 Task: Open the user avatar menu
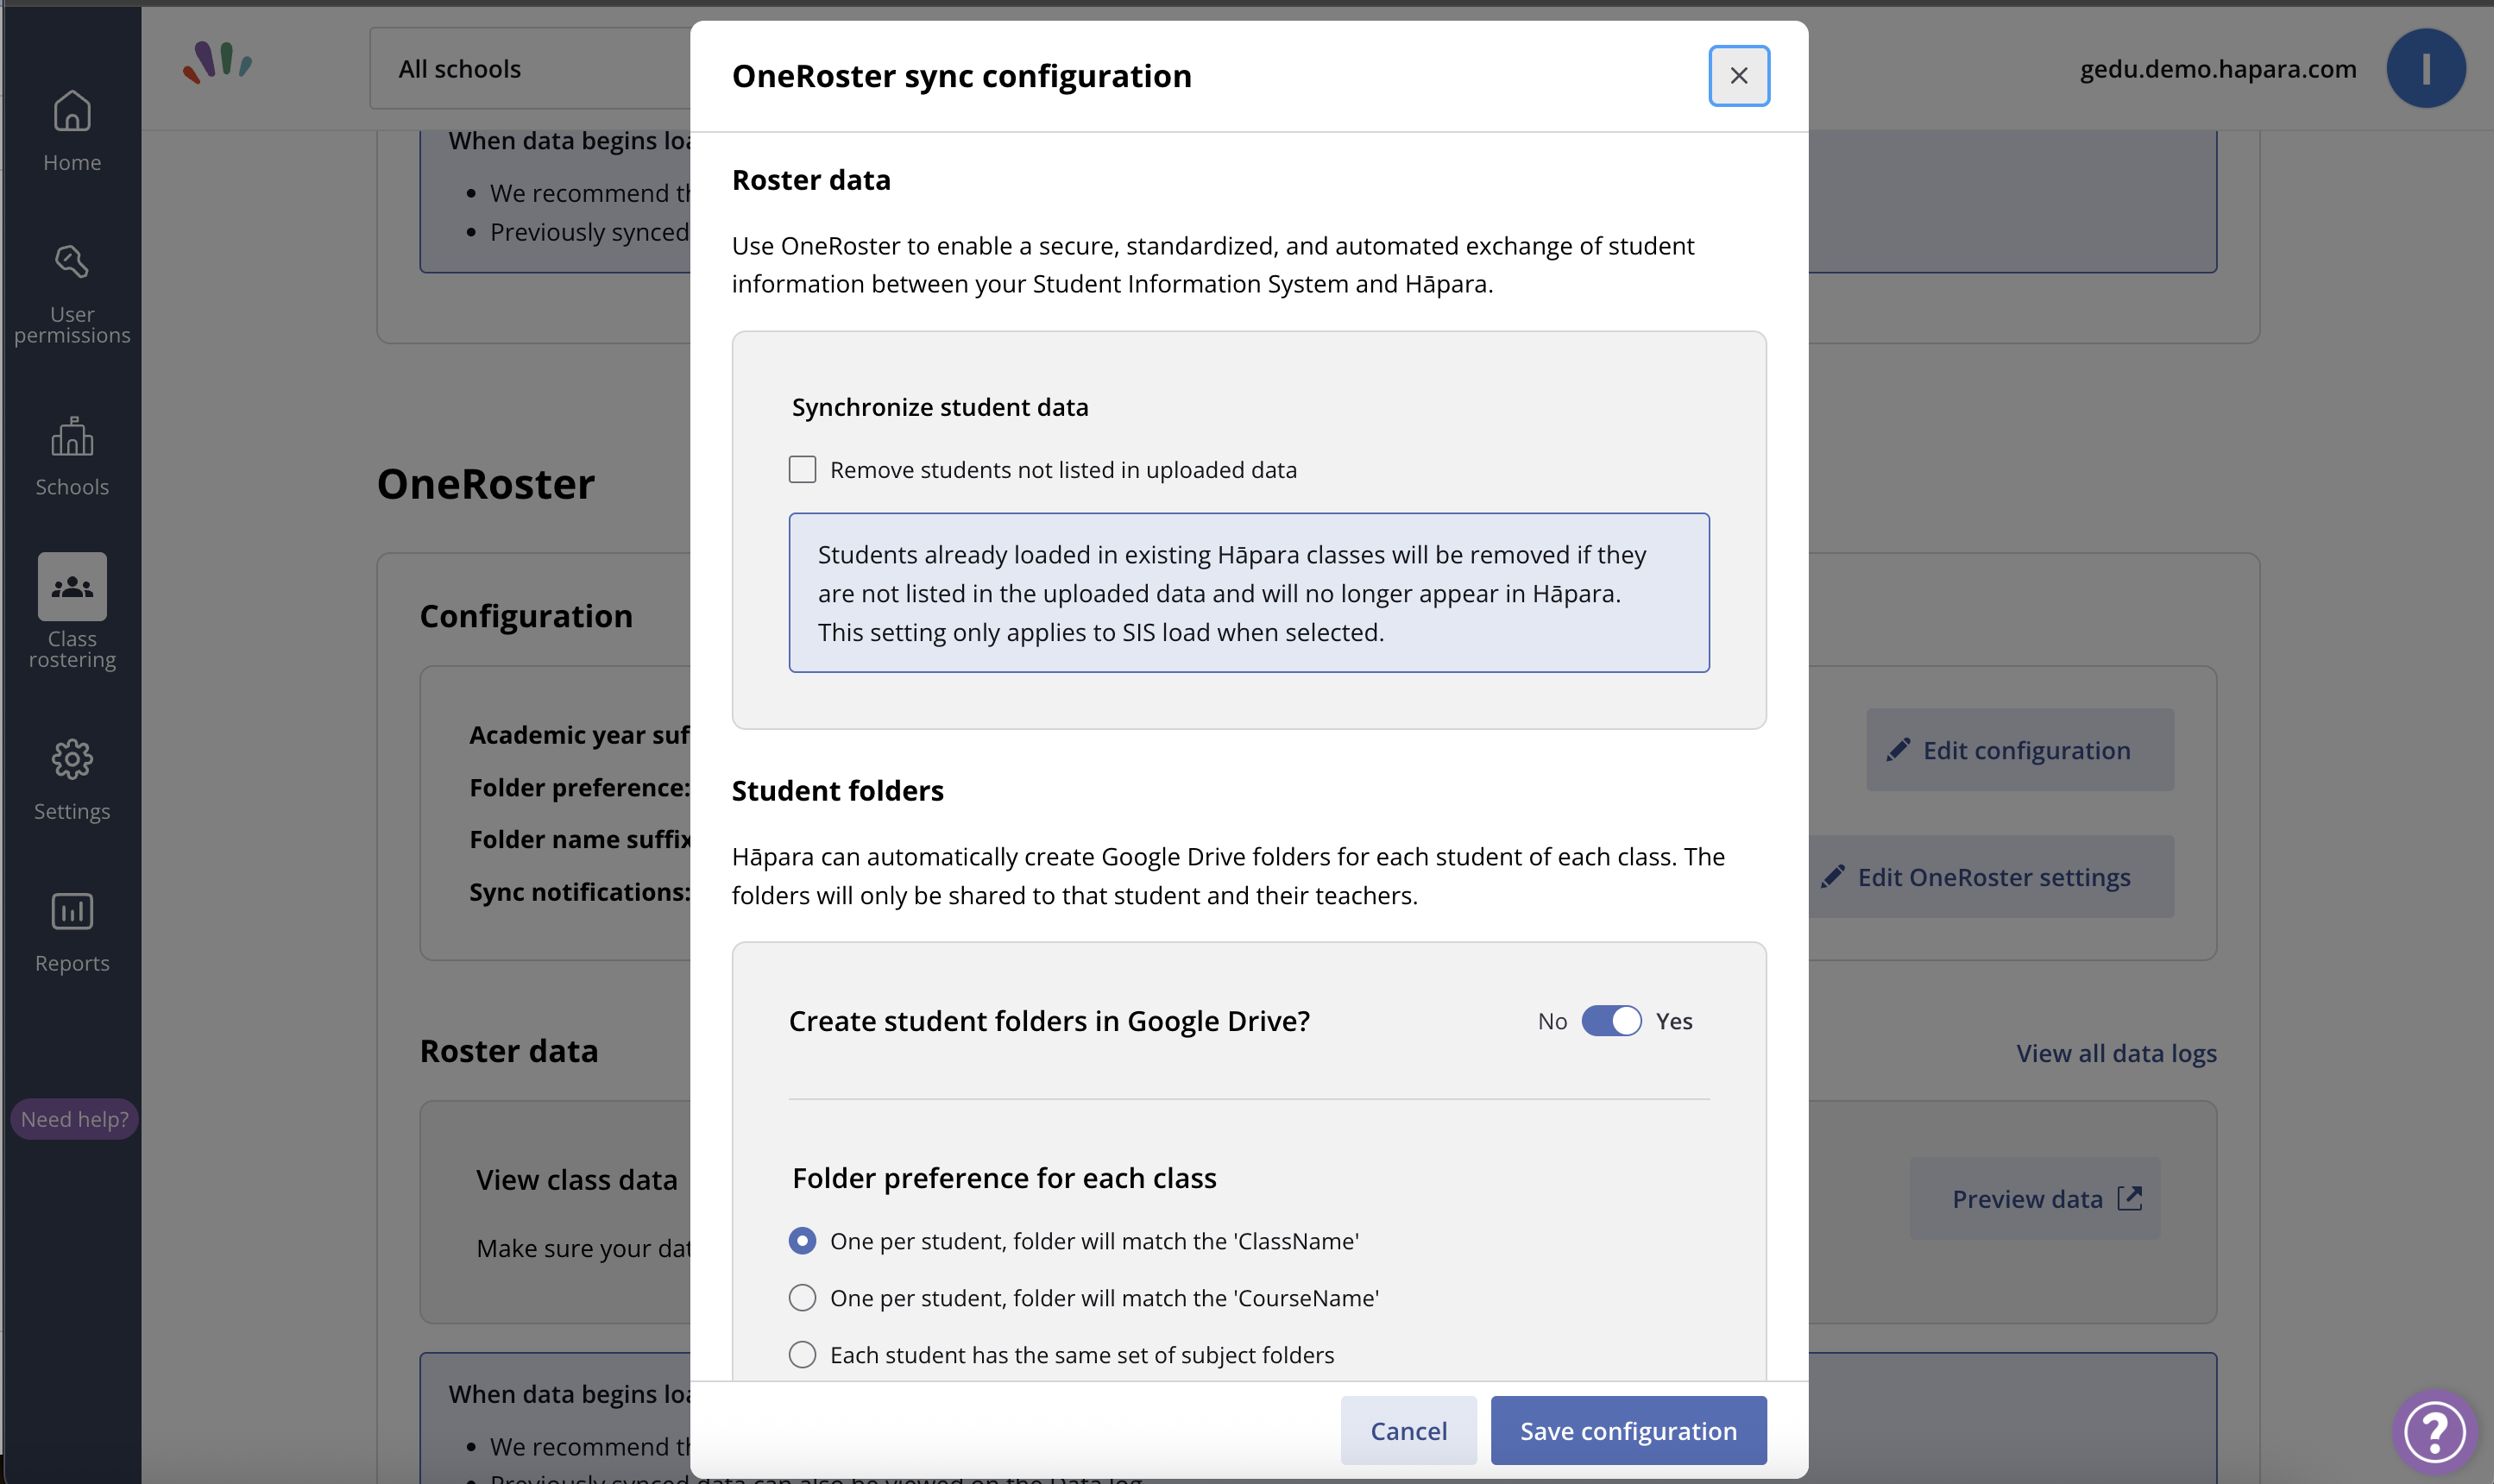click(x=2425, y=68)
